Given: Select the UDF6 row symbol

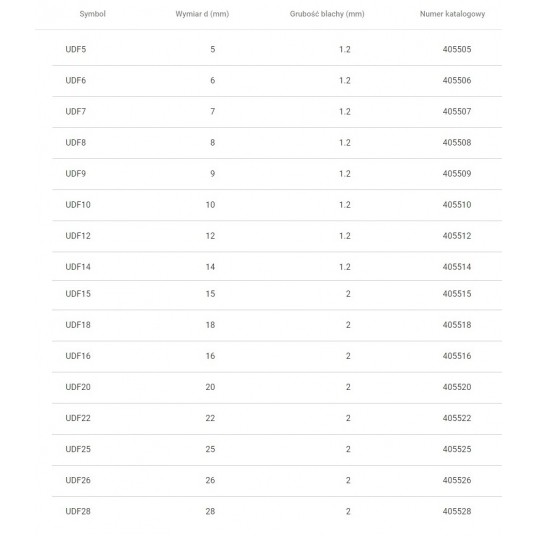Looking at the screenshot, I should pos(76,80).
